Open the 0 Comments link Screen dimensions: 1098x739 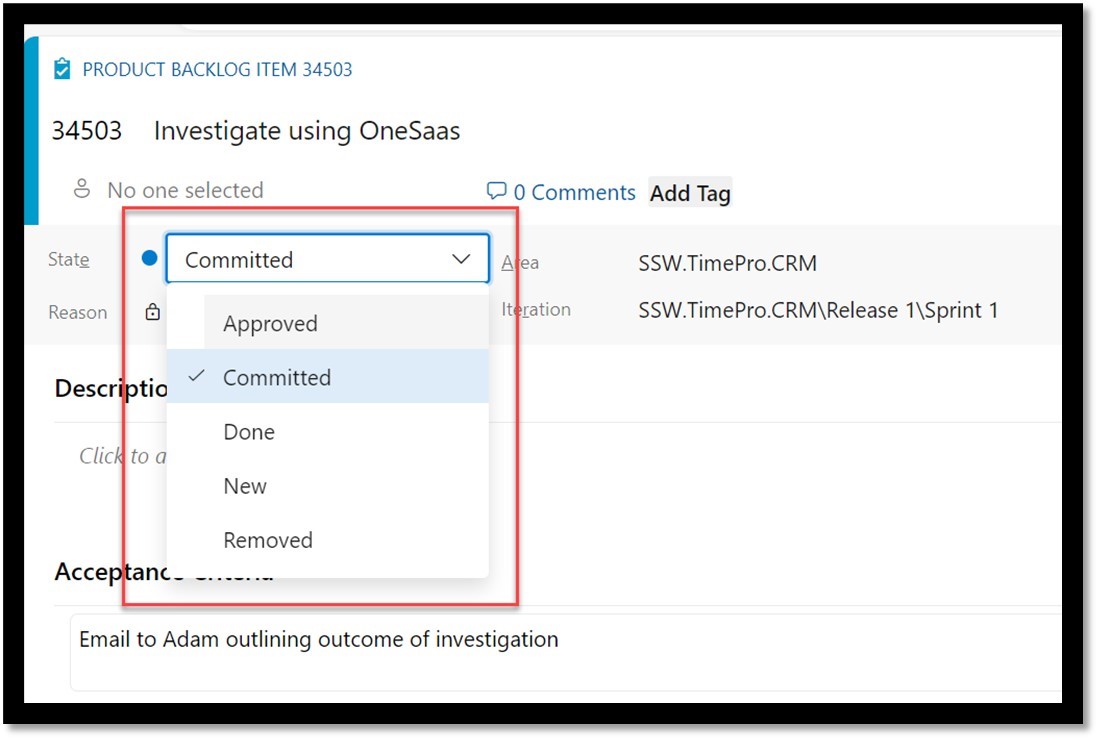574,193
